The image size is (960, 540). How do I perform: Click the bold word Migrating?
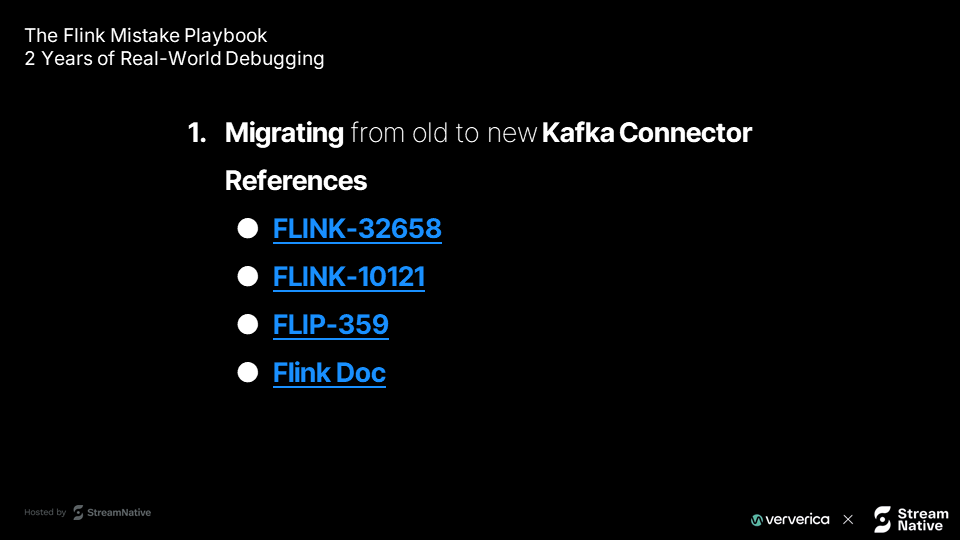284,133
